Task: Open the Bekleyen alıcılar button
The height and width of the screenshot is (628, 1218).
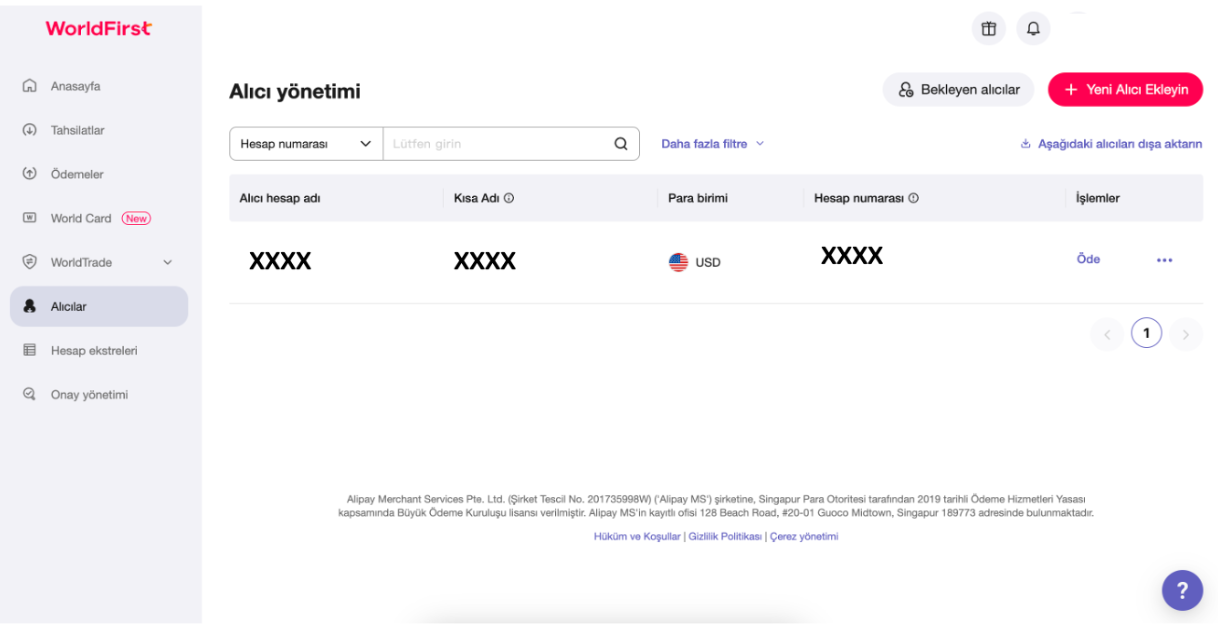Action: [x=958, y=90]
